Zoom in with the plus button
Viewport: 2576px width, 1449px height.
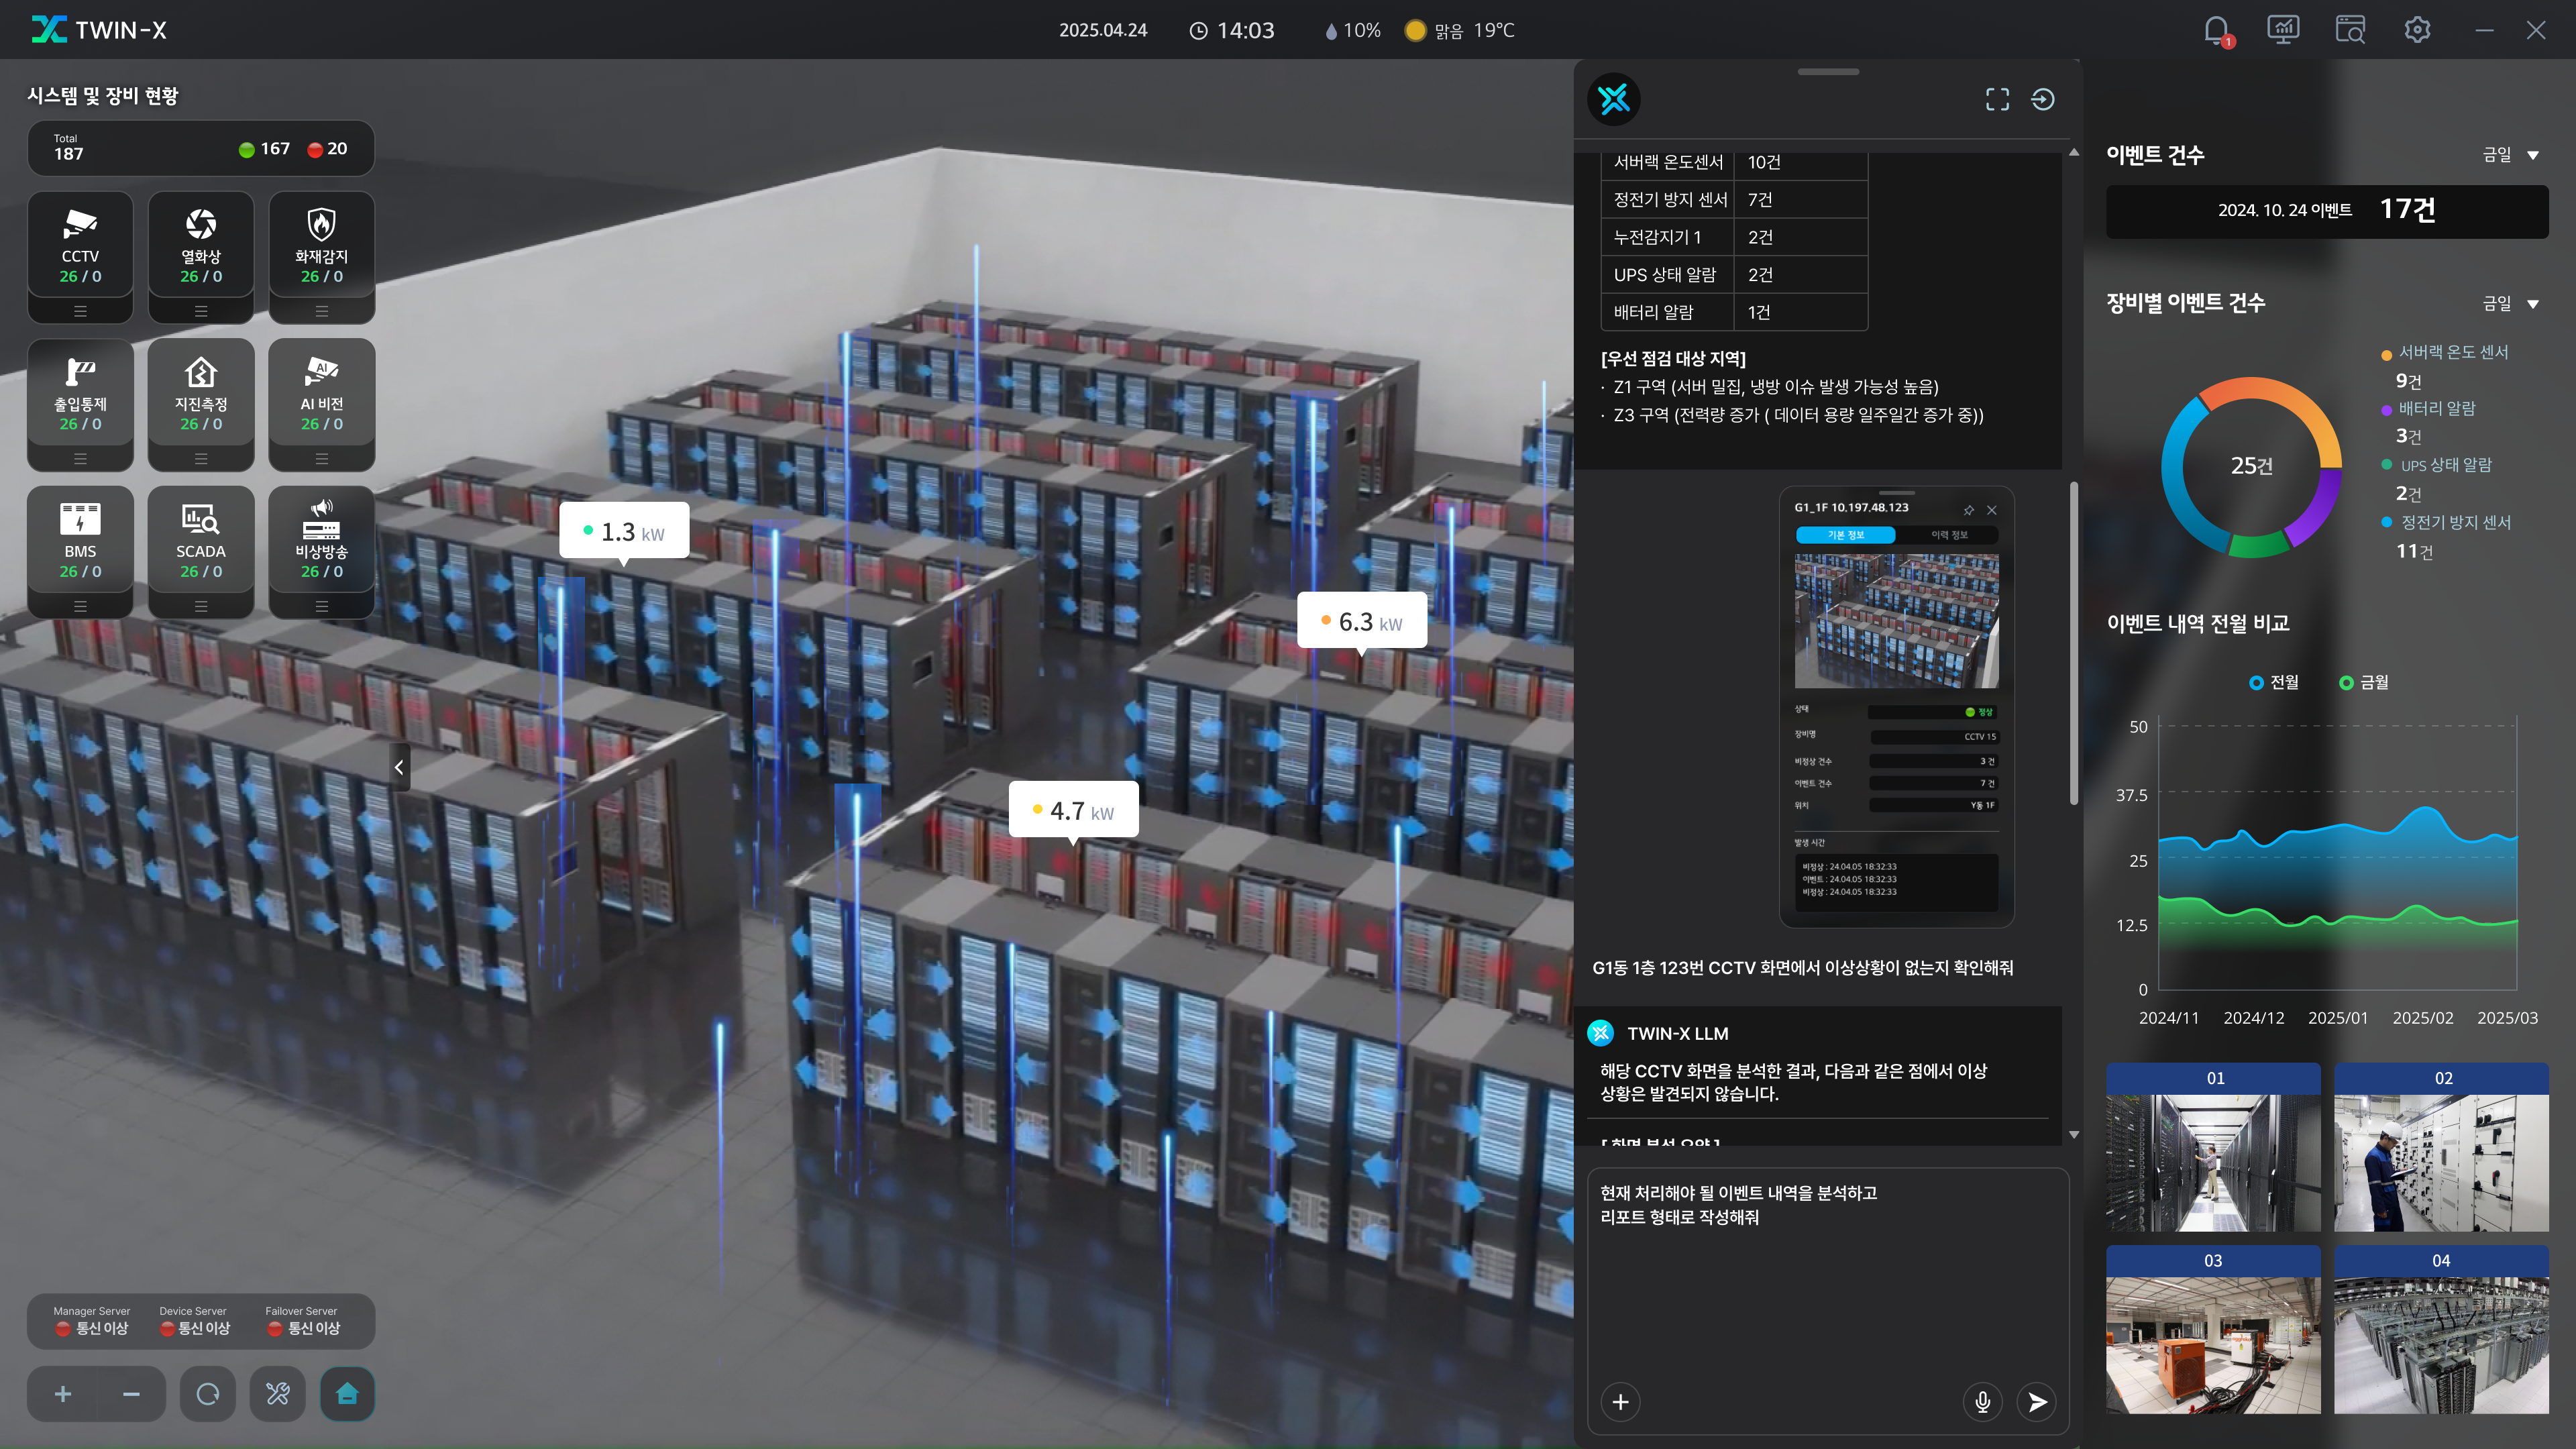(x=62, y=1394)
